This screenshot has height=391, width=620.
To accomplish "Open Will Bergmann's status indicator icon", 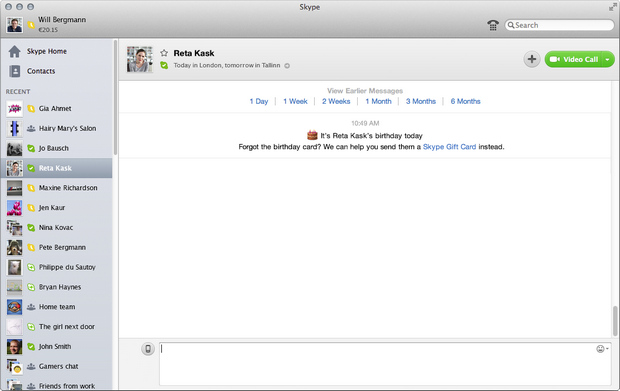I will pos(31,25).
